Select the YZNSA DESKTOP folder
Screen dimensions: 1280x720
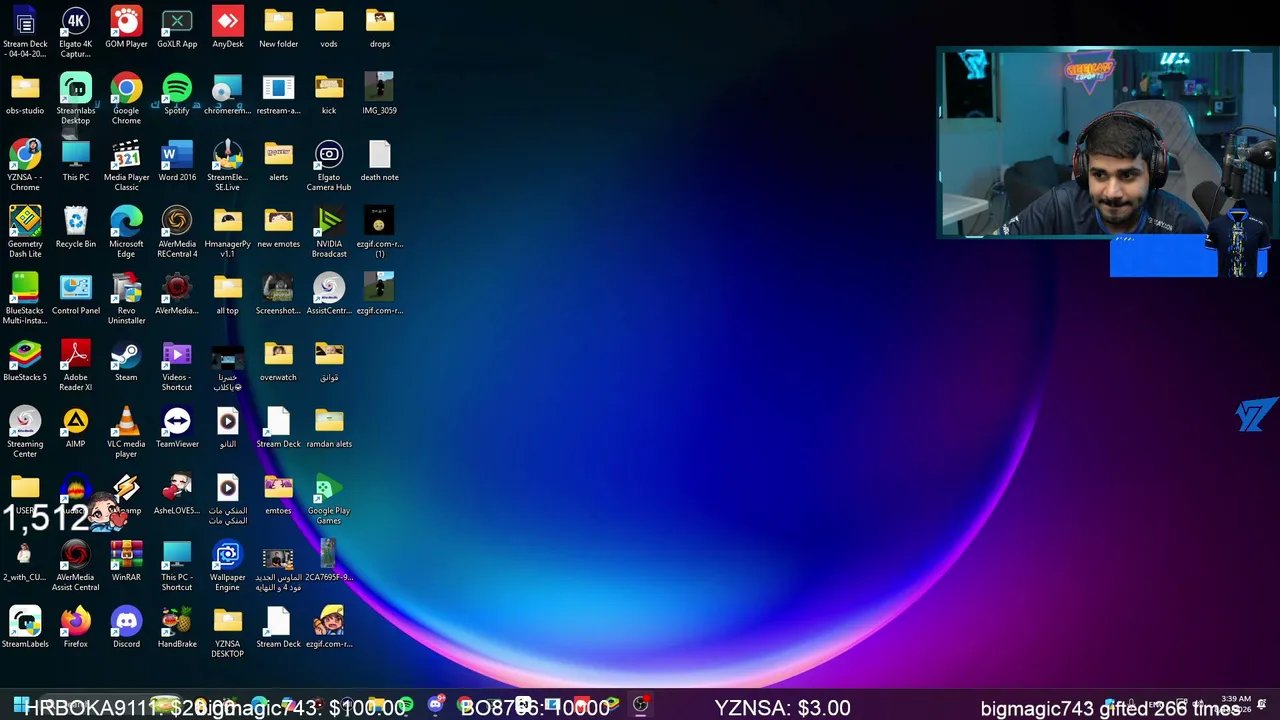tap(228, 632)
